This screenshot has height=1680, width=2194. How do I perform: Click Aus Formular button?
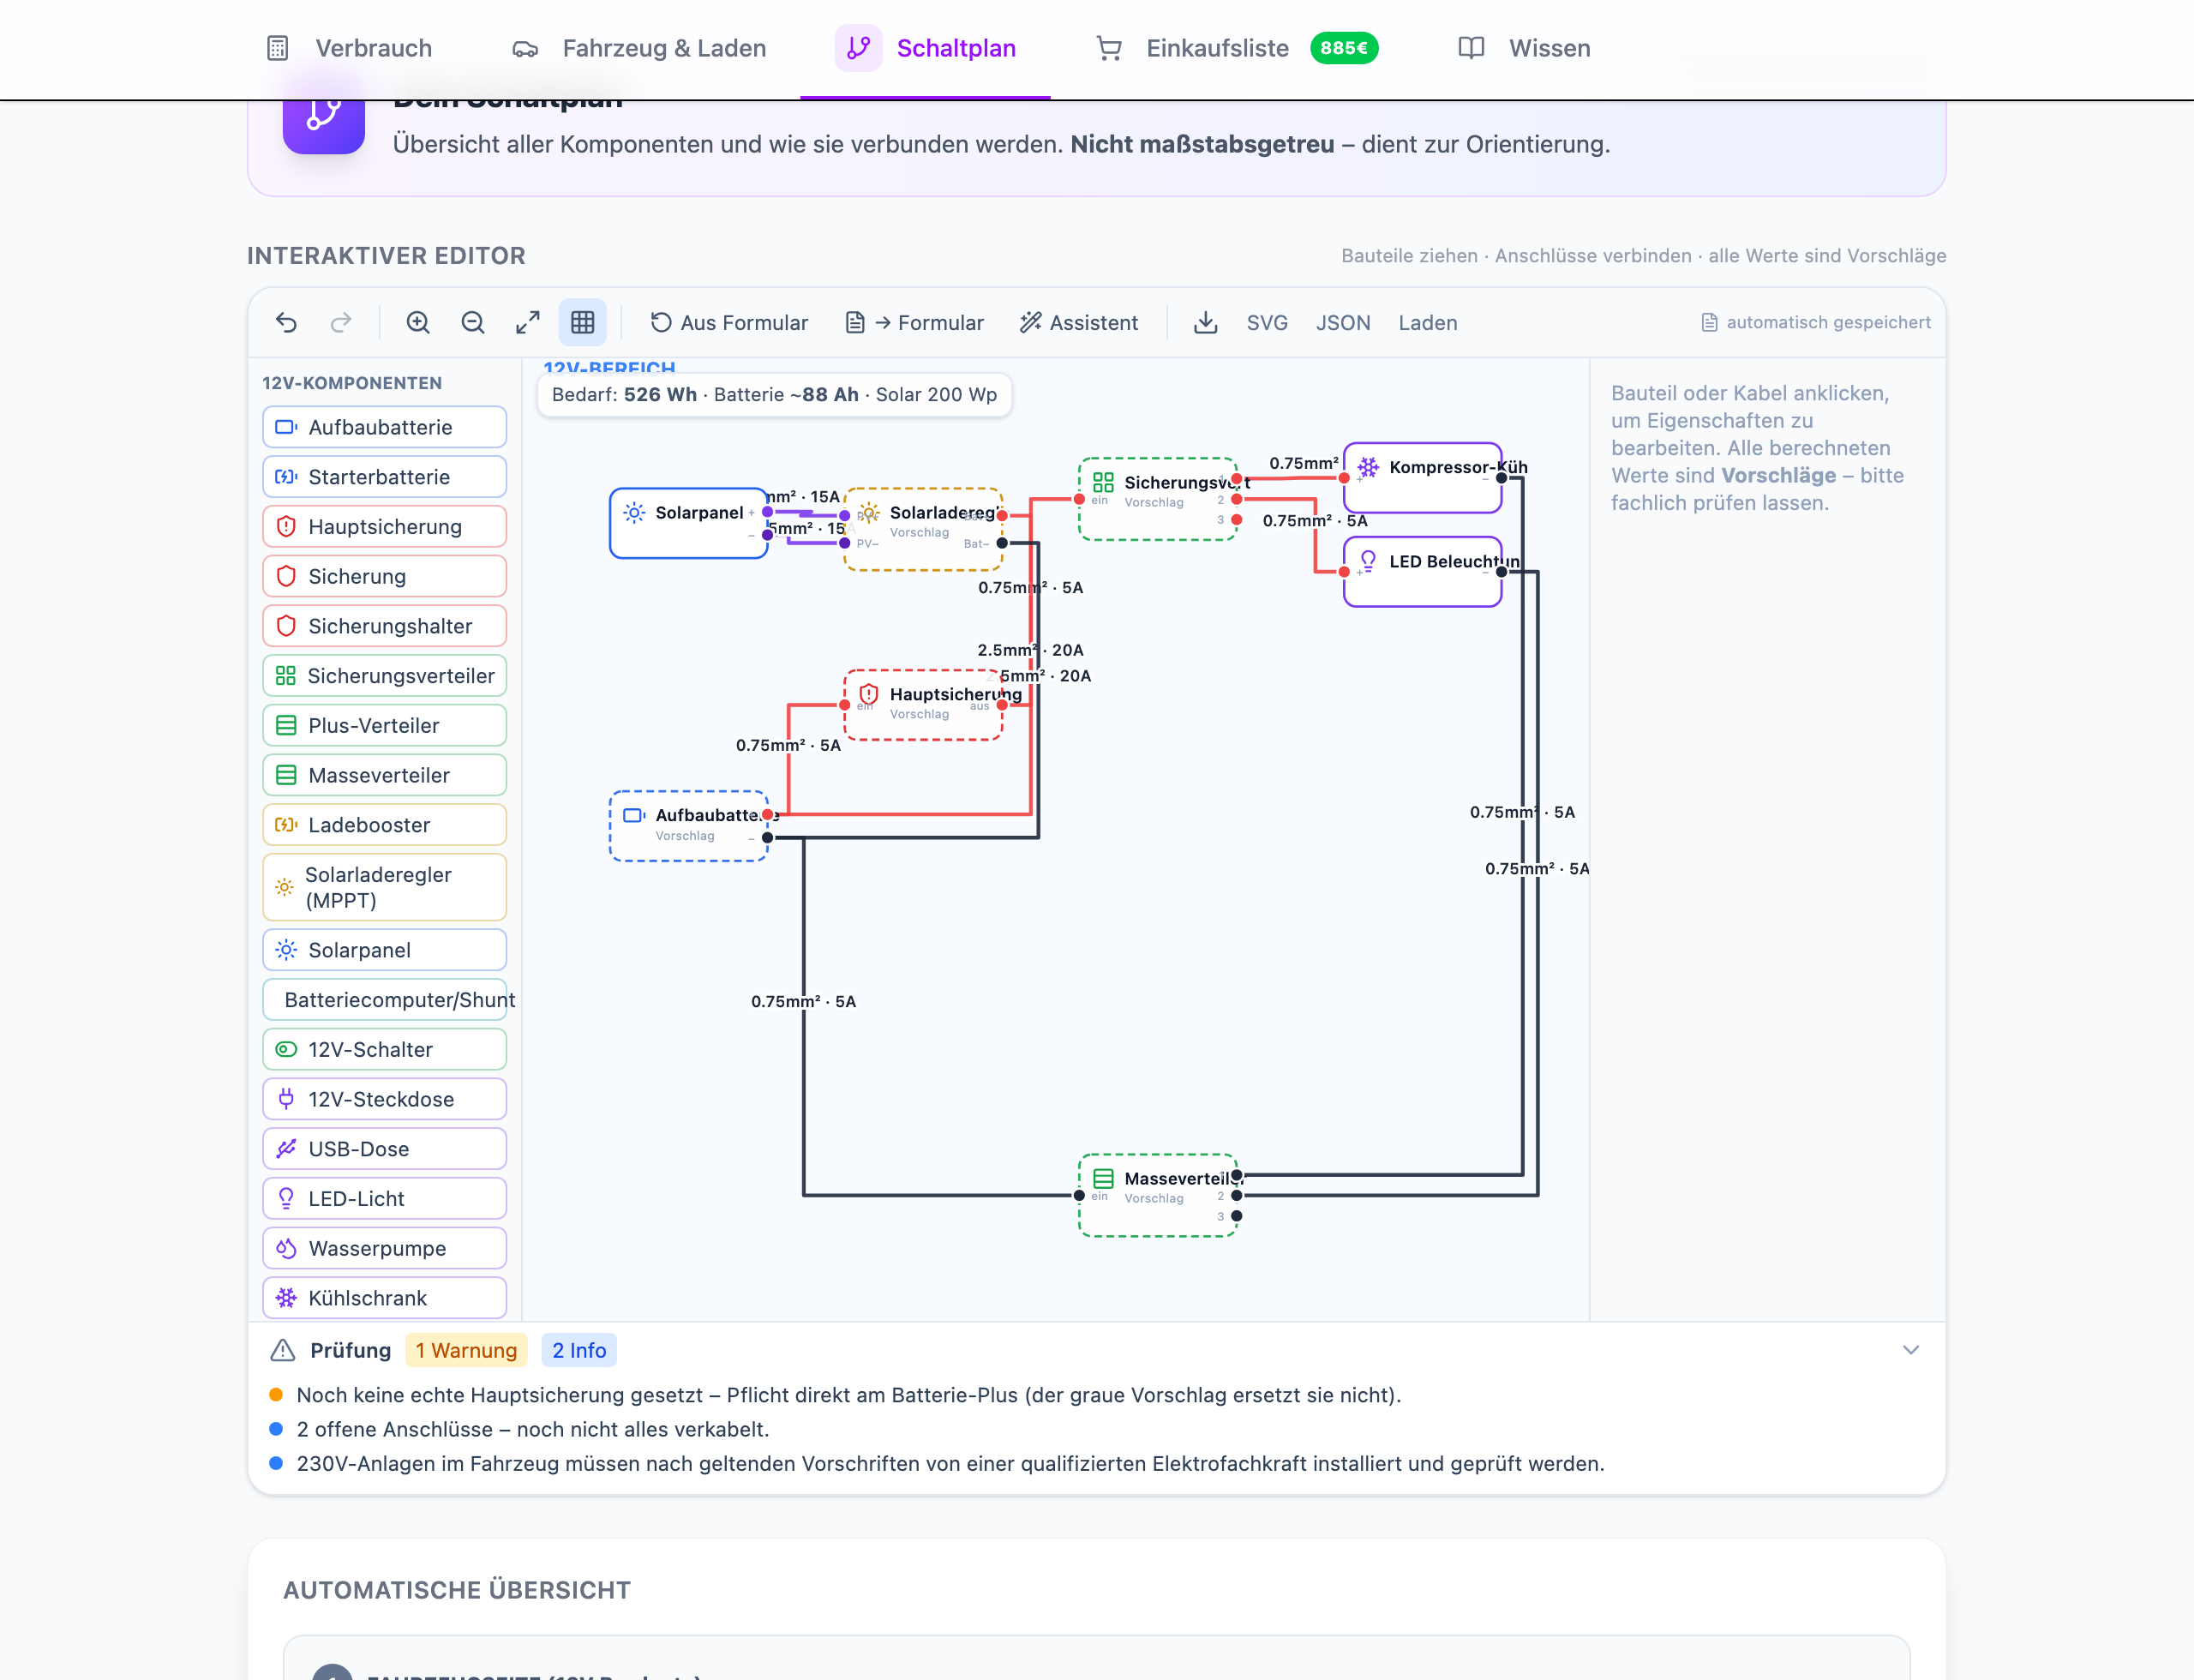(x=730, y=322)
